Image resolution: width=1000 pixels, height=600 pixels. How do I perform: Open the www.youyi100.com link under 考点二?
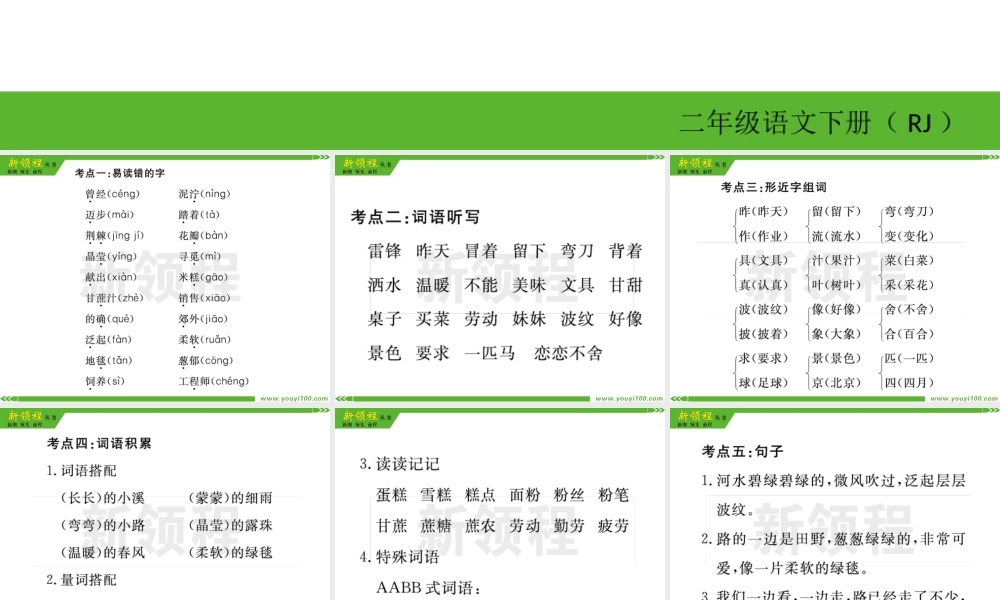point(629,398)
